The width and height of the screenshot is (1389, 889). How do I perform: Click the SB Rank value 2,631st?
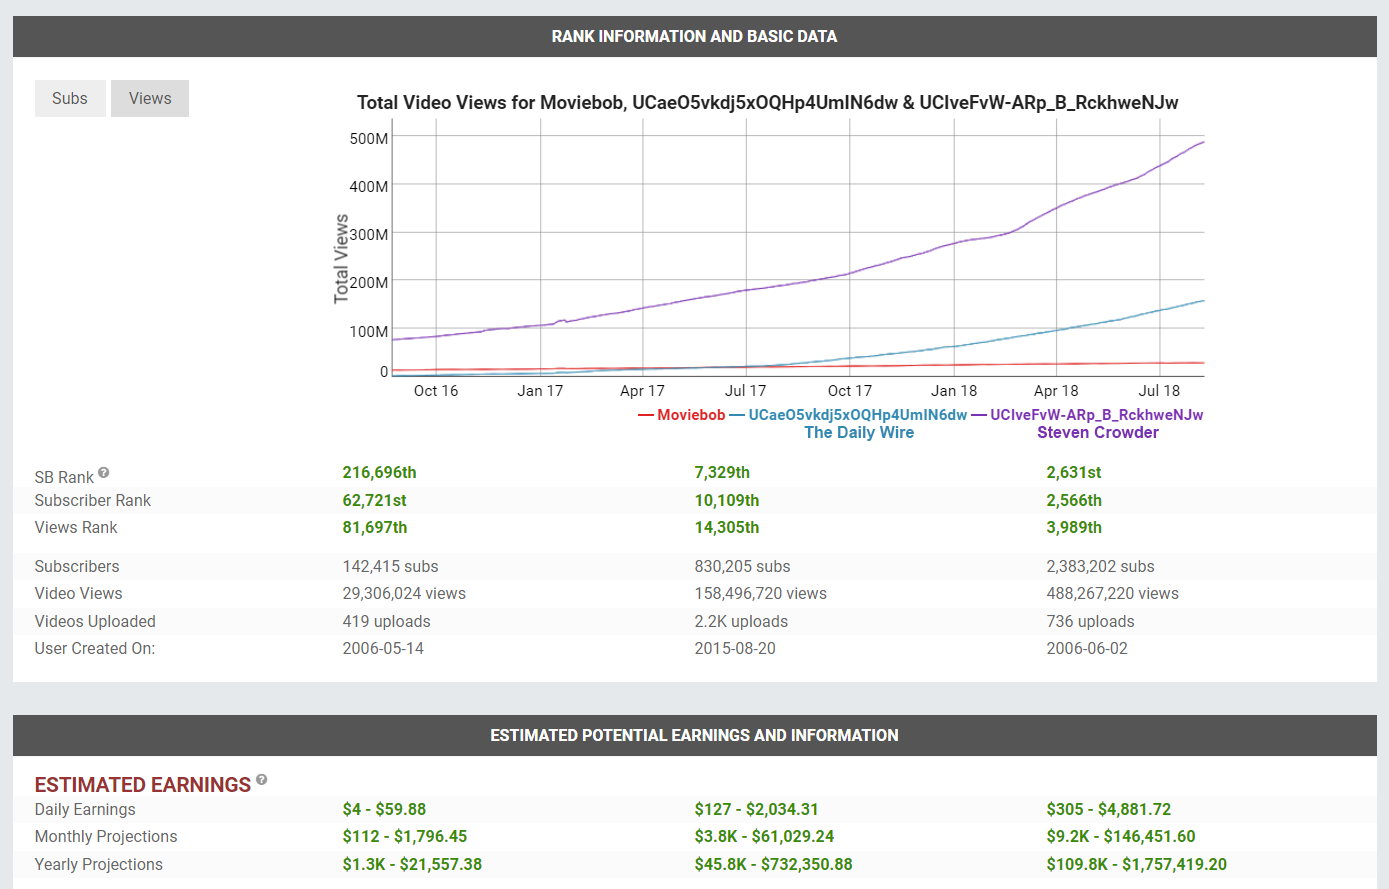[1074, 472]
